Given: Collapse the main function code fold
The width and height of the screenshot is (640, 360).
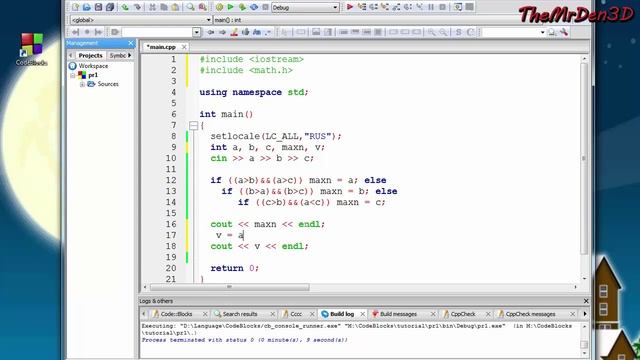Looking at the screenshot, I should [x=193, y=125].
